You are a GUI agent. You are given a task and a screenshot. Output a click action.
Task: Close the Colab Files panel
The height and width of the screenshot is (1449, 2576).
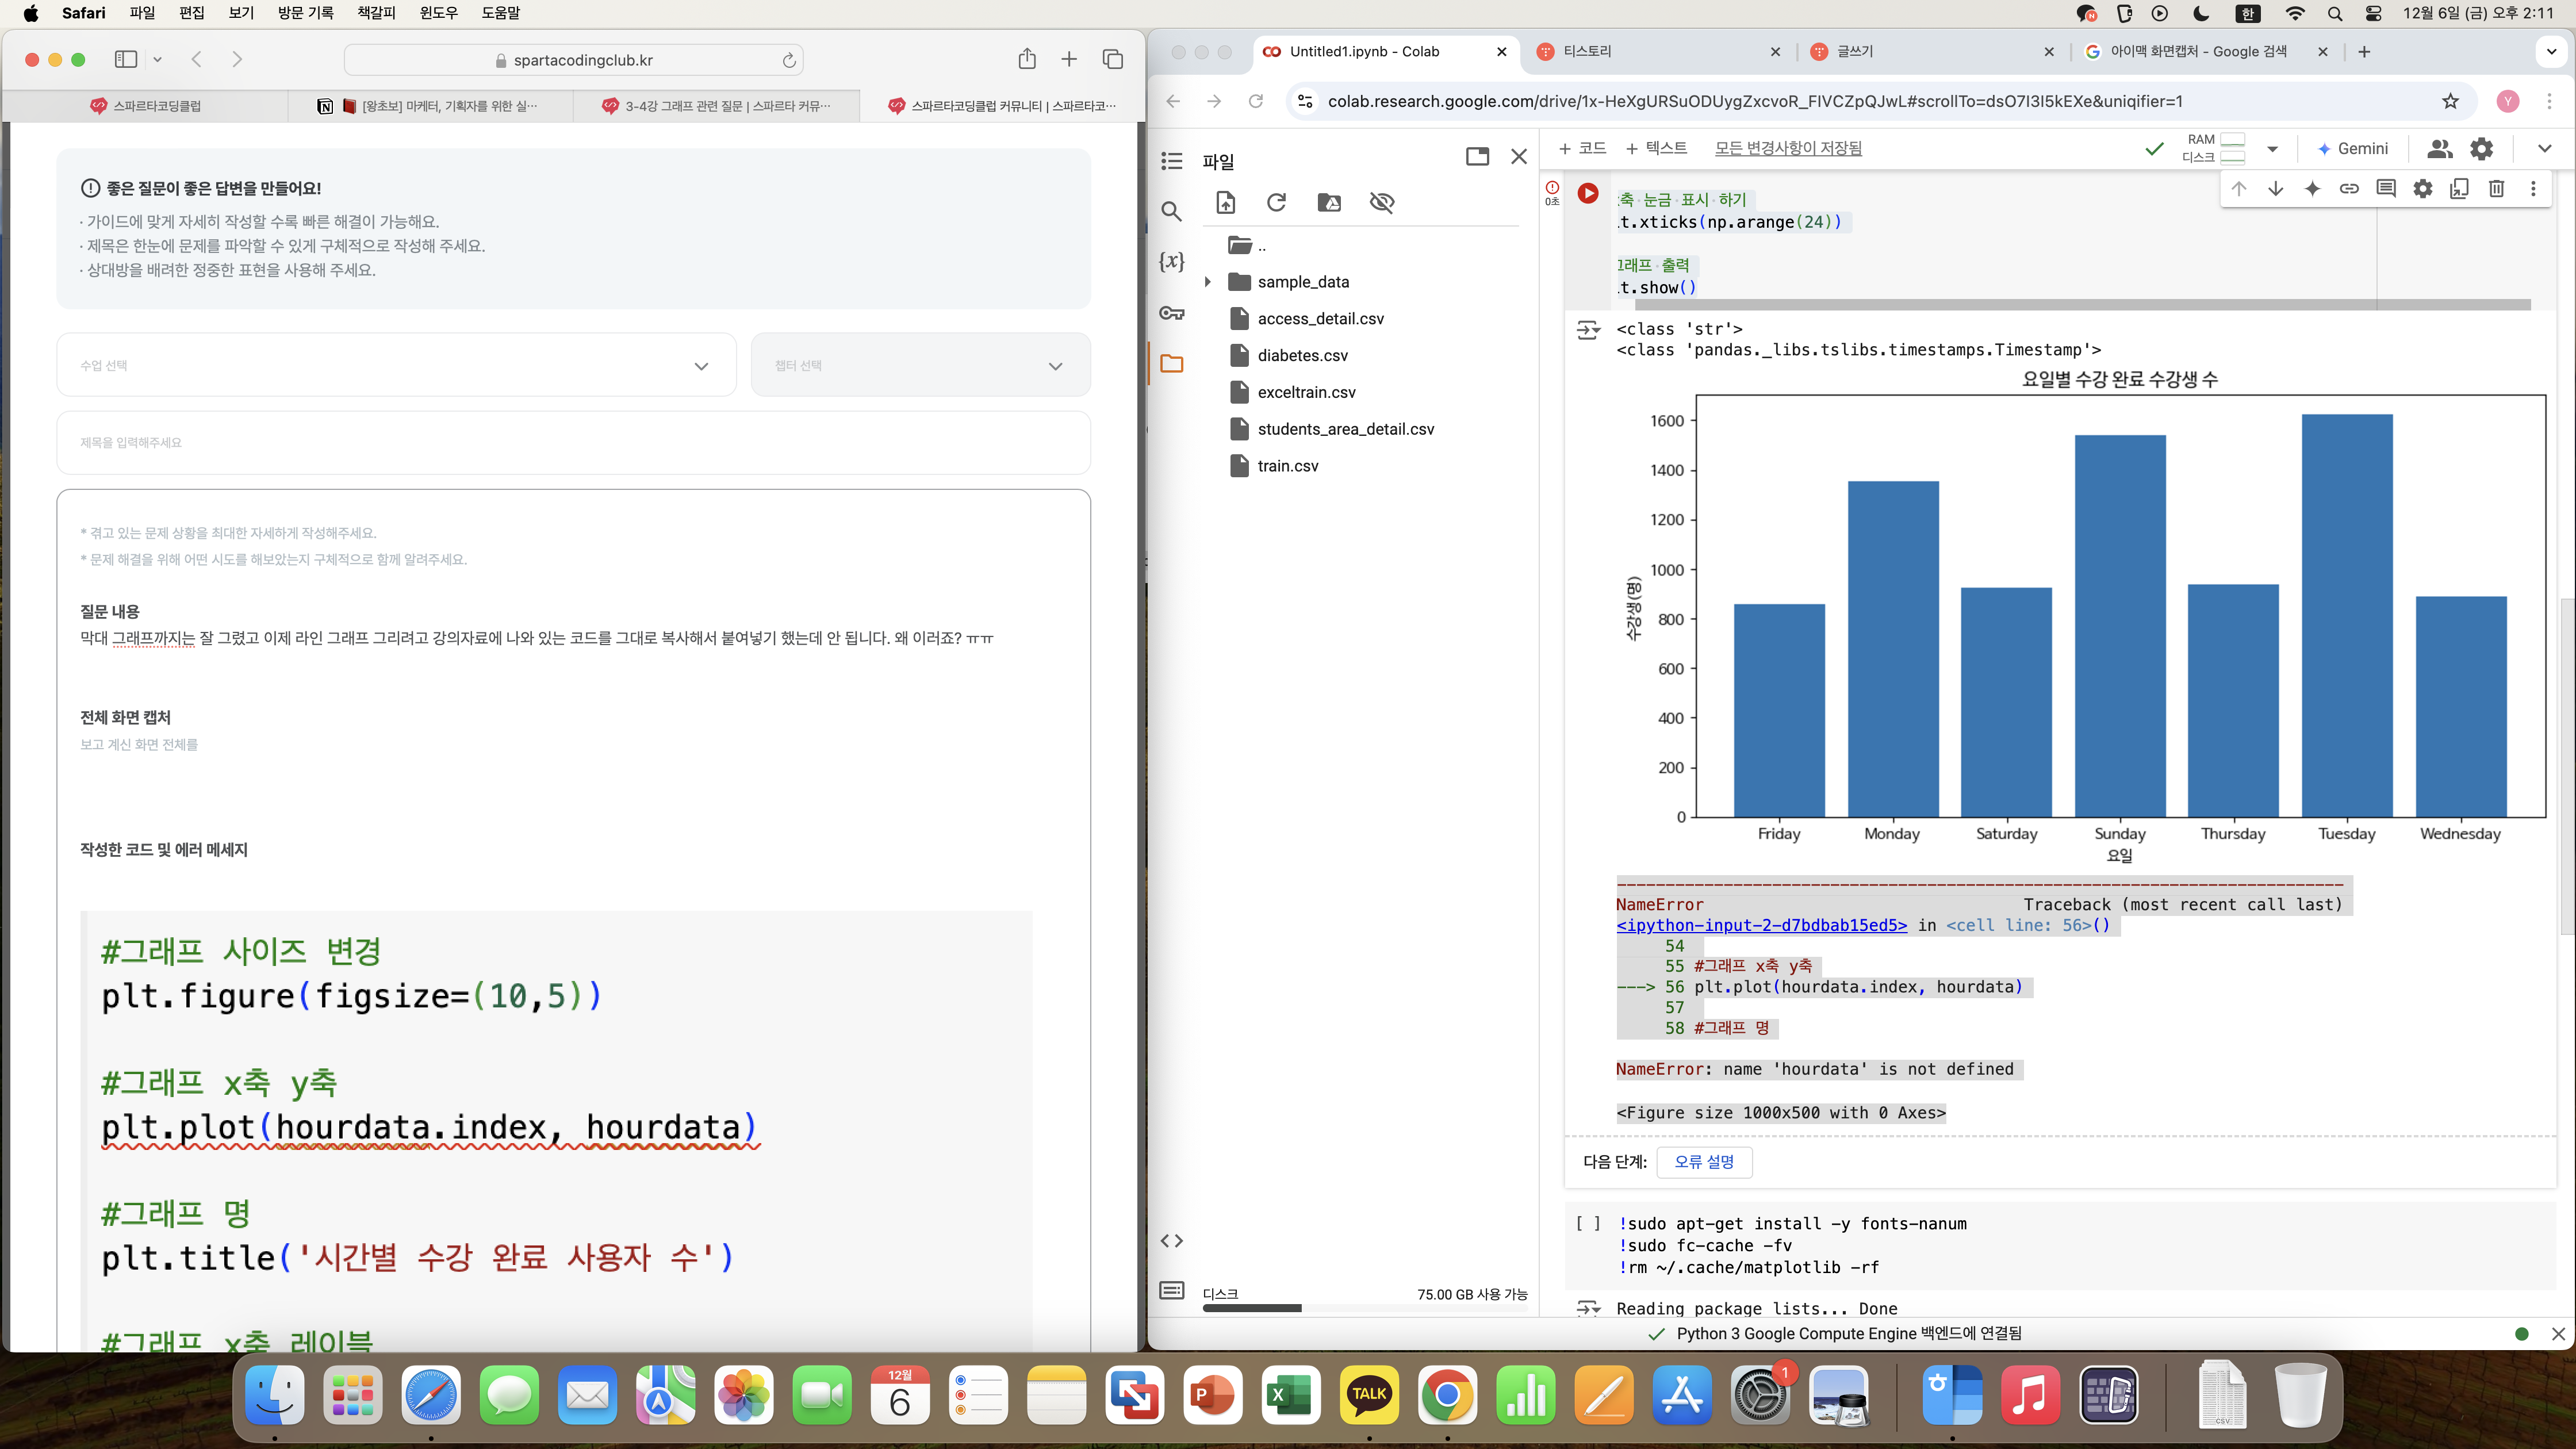pos(1518,156)
